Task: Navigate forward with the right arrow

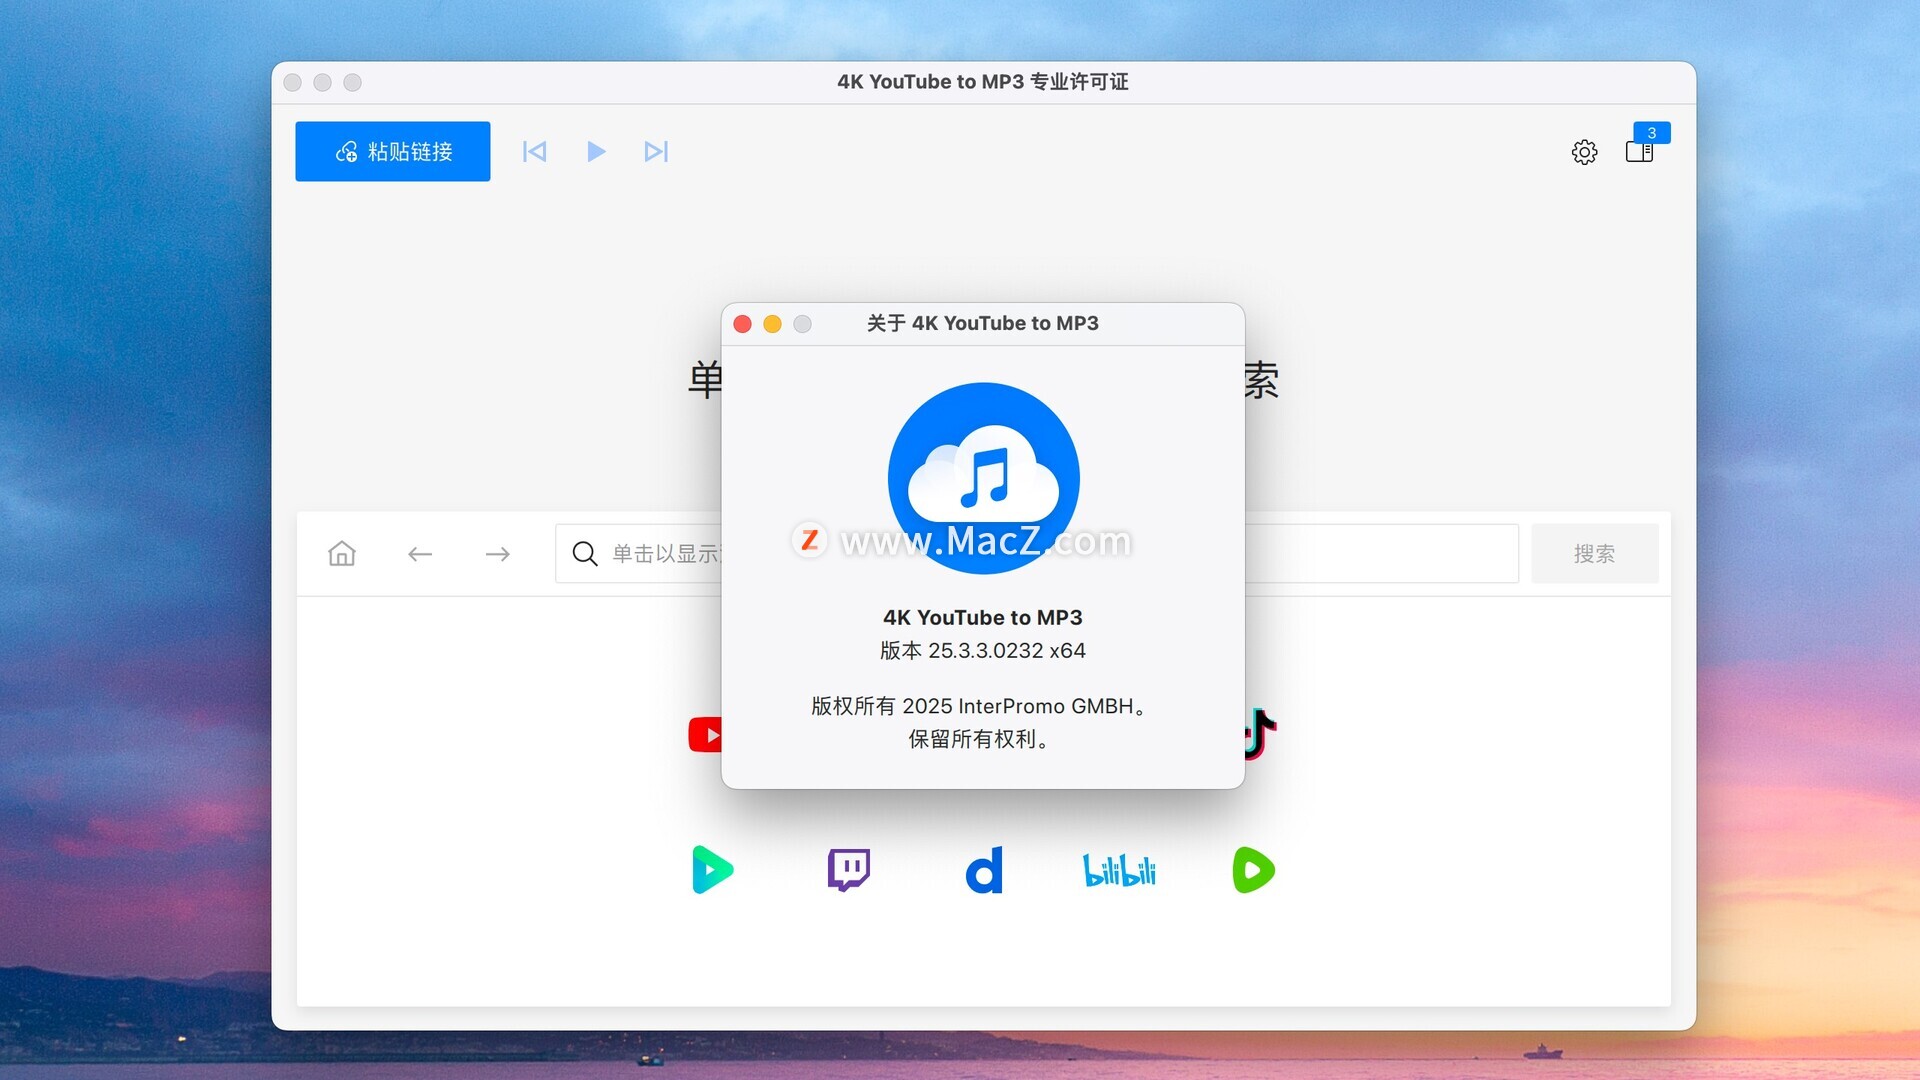Action: (x=497, y=553)
